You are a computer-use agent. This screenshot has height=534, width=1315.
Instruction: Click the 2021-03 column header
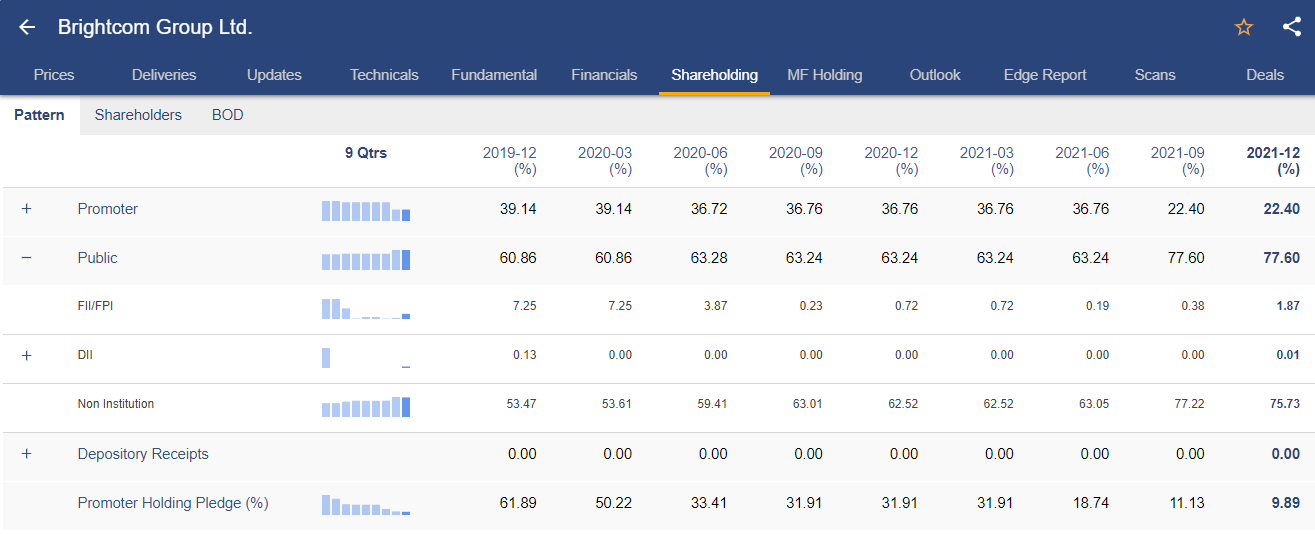(987, 161)
